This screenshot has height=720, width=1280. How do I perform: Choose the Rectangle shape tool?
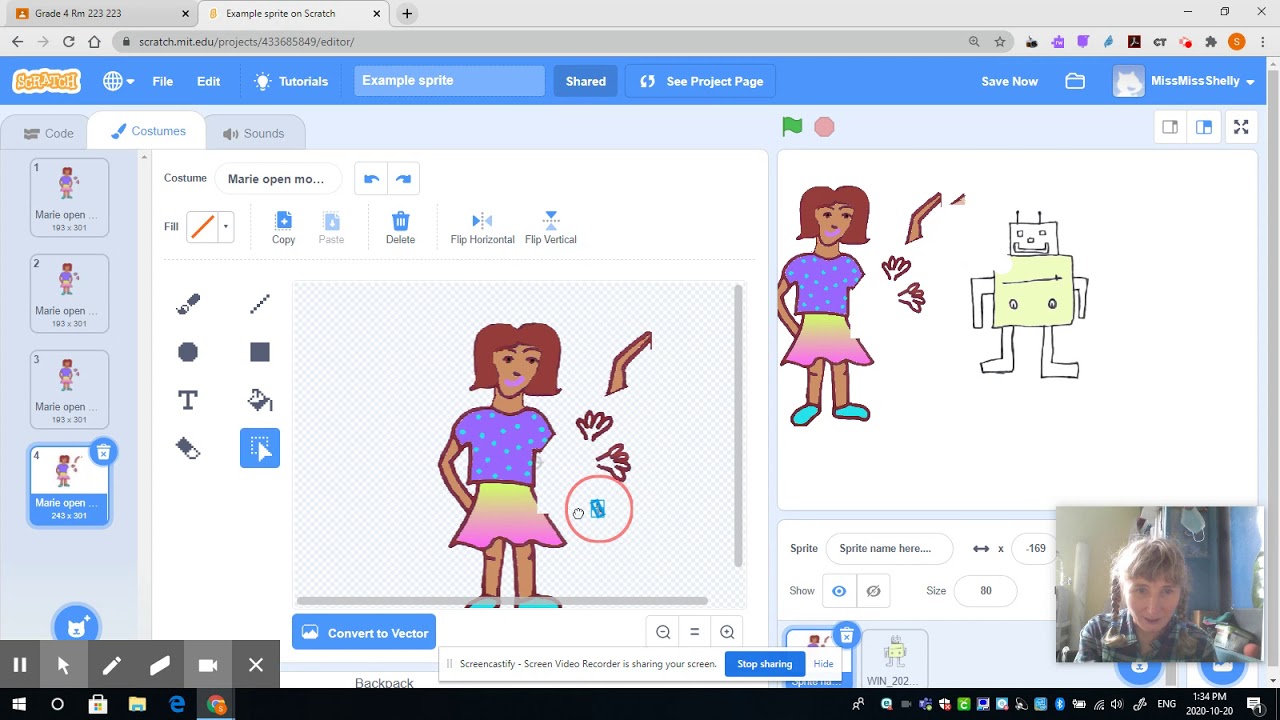pos(260,352)
